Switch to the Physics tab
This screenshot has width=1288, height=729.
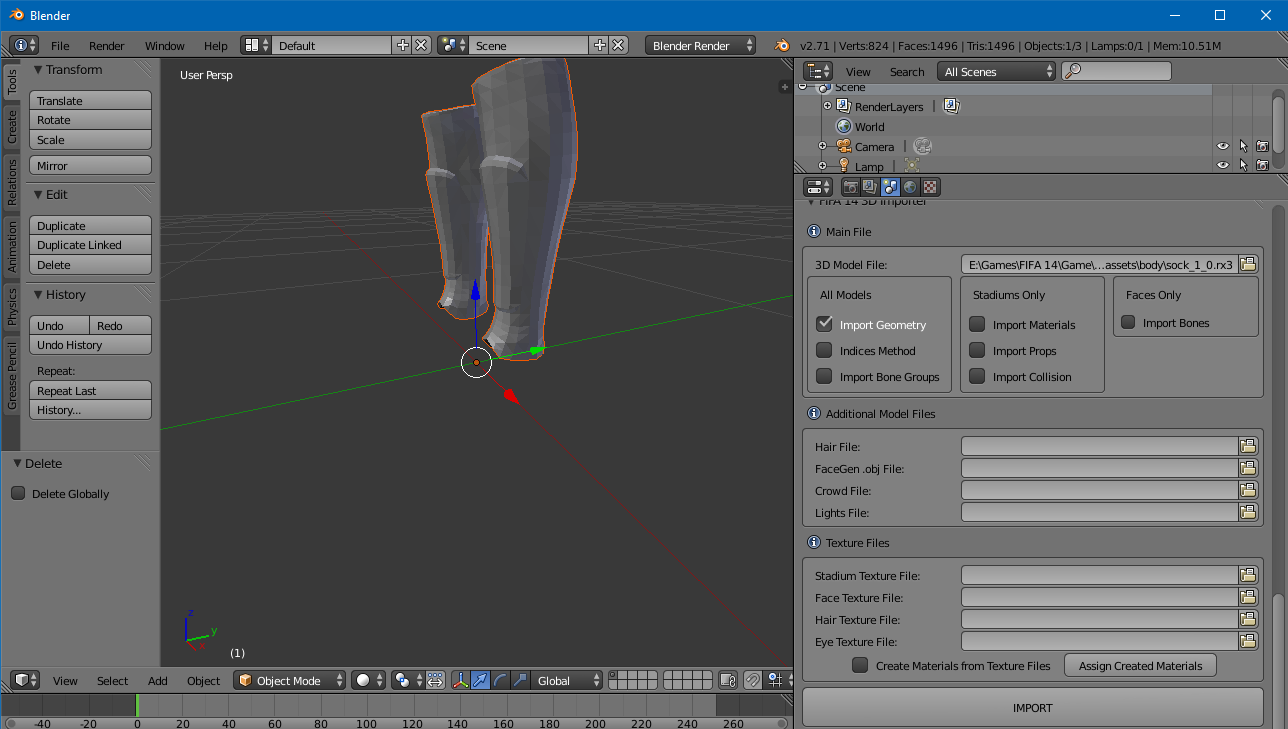click(12, 305)
